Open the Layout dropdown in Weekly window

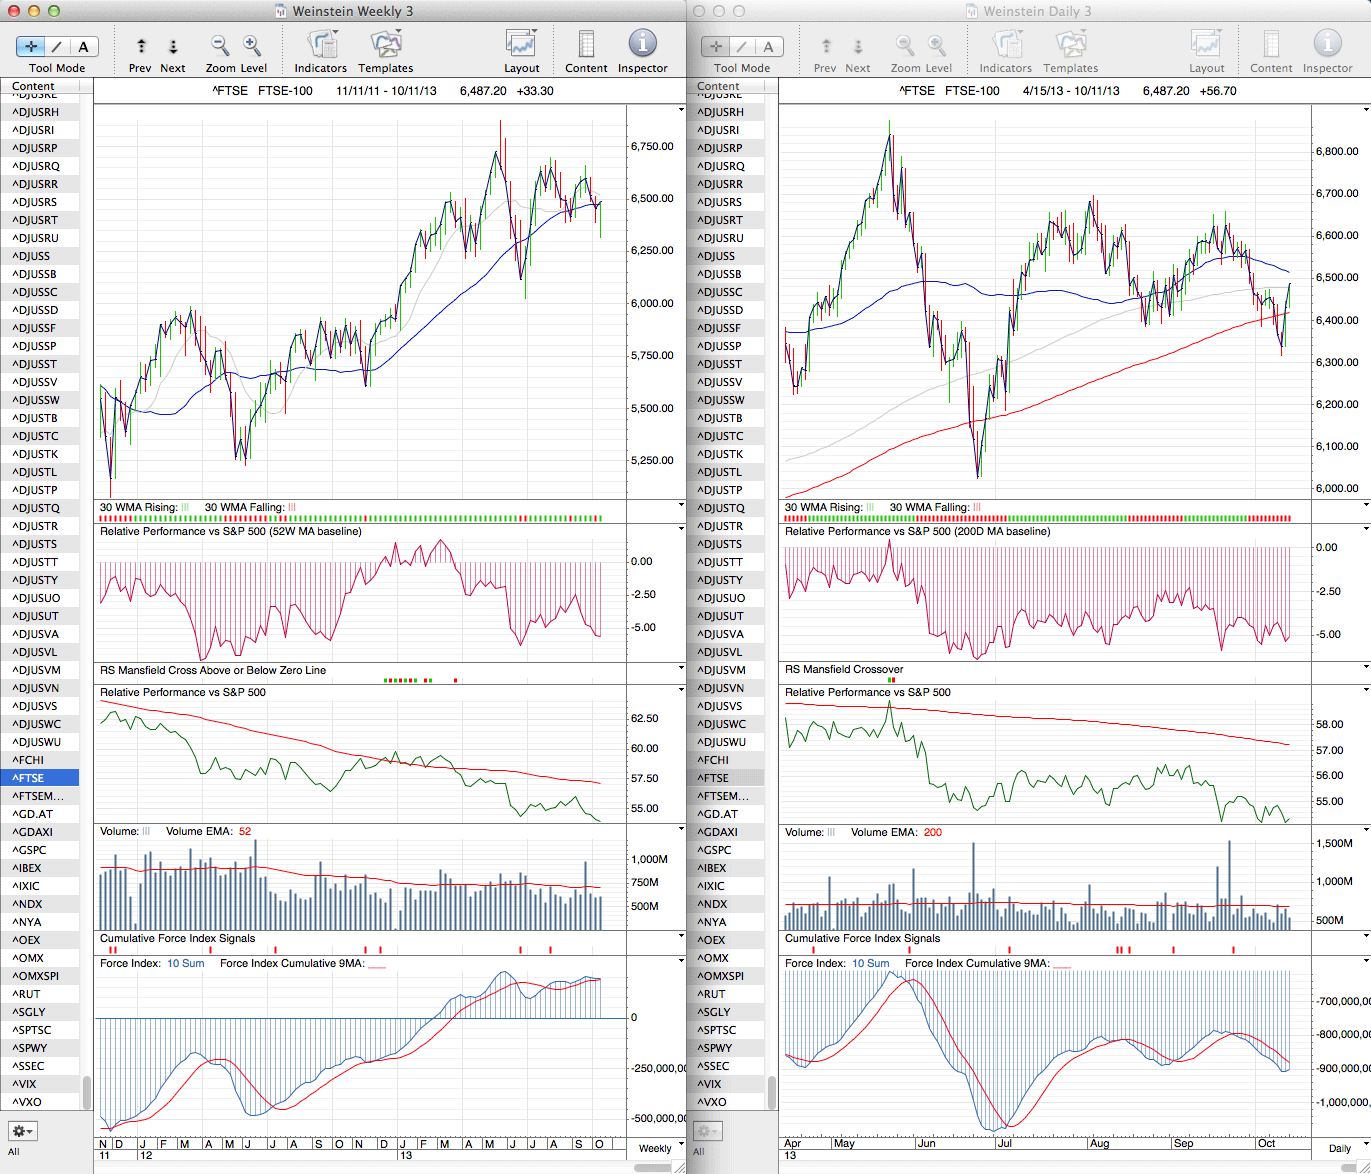tap(521, 45)
